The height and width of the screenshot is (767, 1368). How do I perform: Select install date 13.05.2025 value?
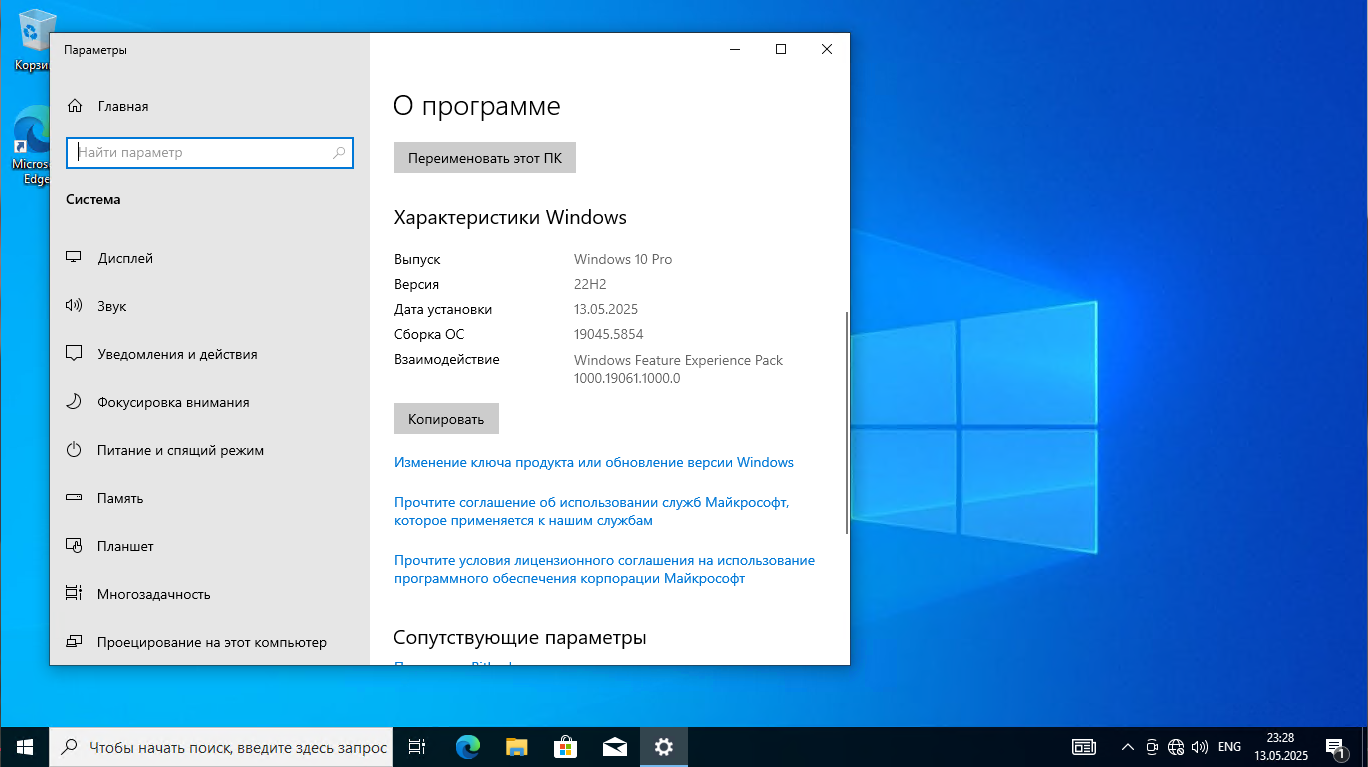tap(606, 309)
